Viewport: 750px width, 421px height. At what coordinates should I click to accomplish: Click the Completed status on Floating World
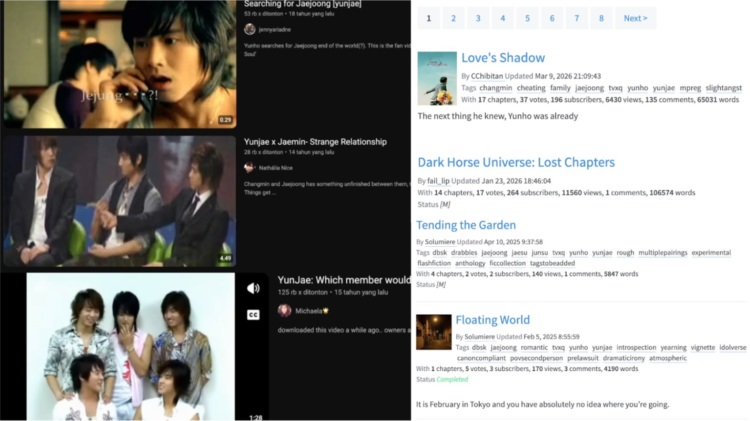(x=452, y=379)
